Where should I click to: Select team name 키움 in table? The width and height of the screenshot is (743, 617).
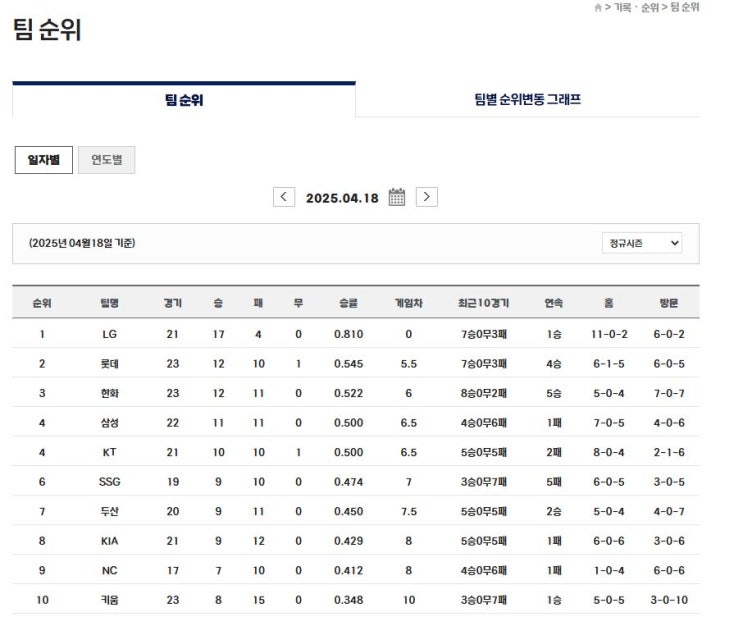pyautogui.click(x=109, y=600)
